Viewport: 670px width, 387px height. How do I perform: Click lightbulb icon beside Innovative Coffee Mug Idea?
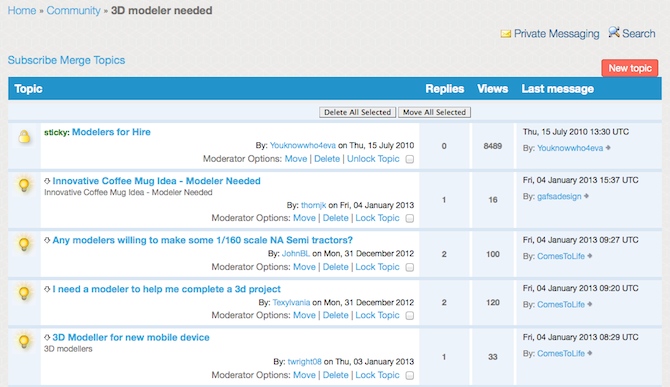(x=24, y=185)
